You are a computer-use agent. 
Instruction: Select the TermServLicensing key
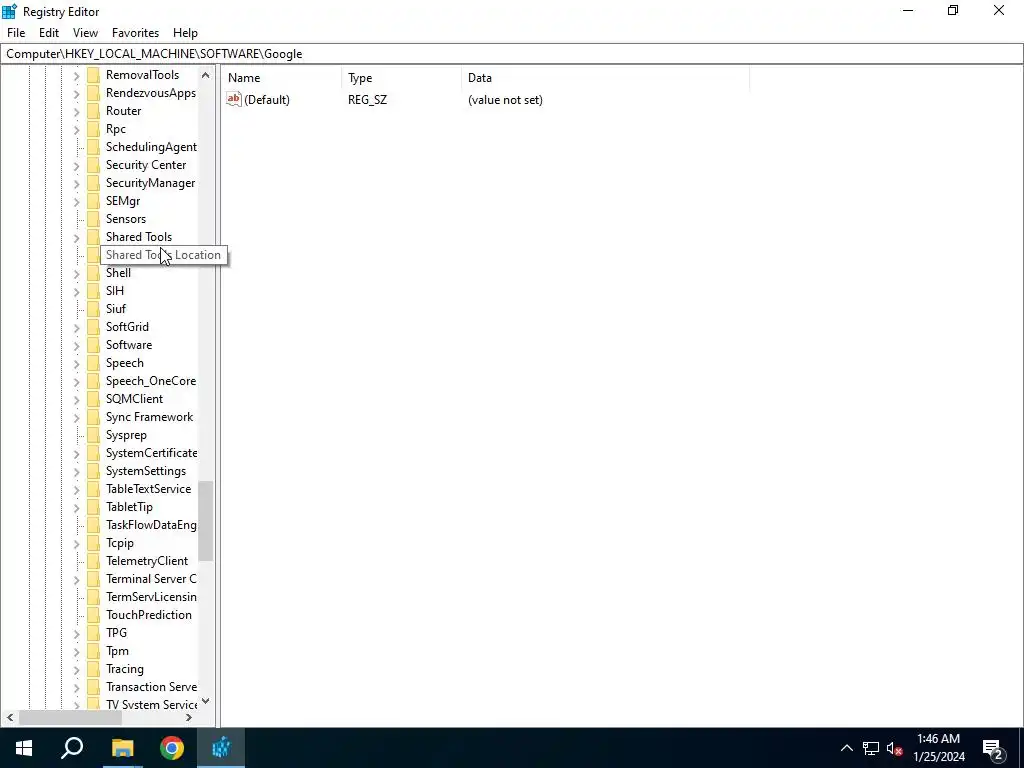pos(151,597)
